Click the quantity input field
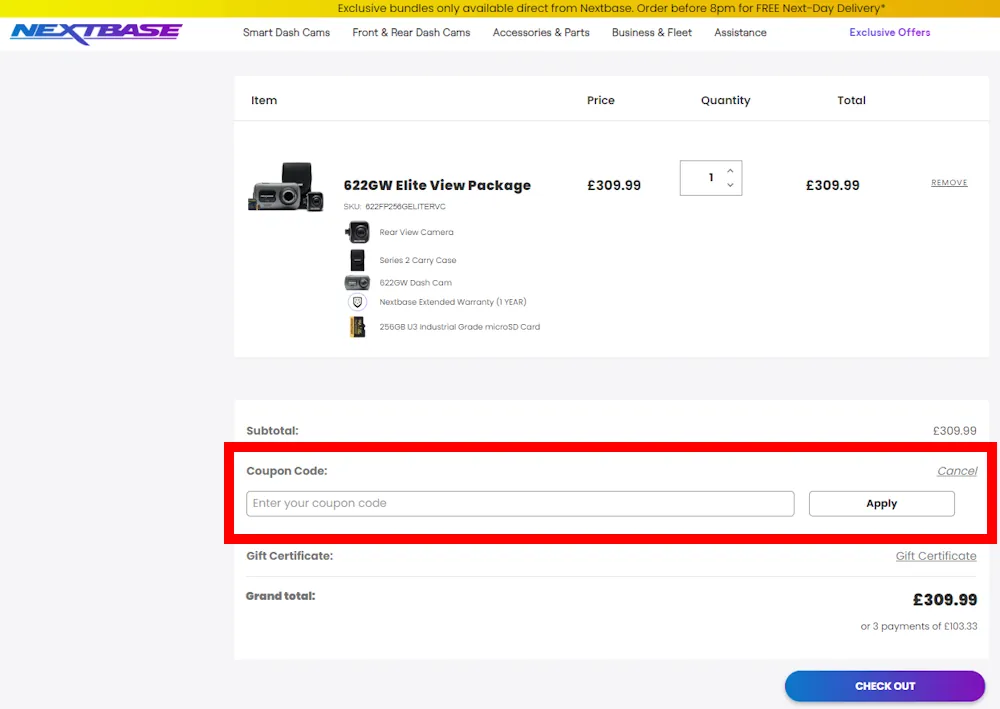1000x709 pixels. pyautogui.click(x=710, y=178)
